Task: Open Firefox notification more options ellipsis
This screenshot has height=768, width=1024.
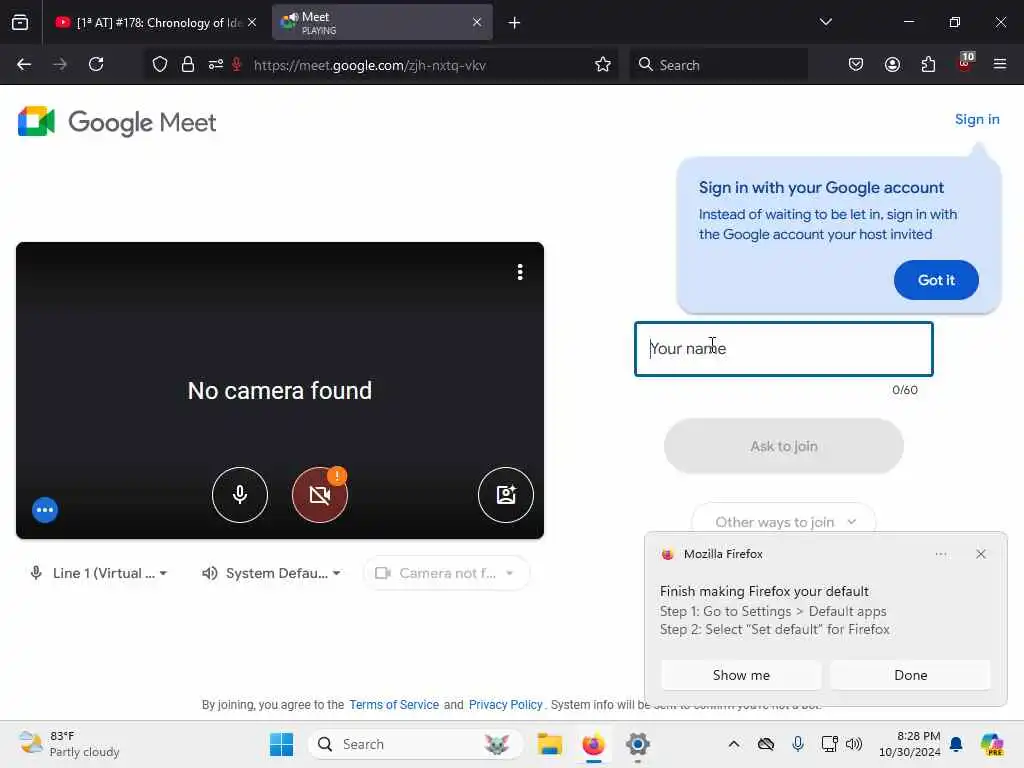Action: pos(940,554)
